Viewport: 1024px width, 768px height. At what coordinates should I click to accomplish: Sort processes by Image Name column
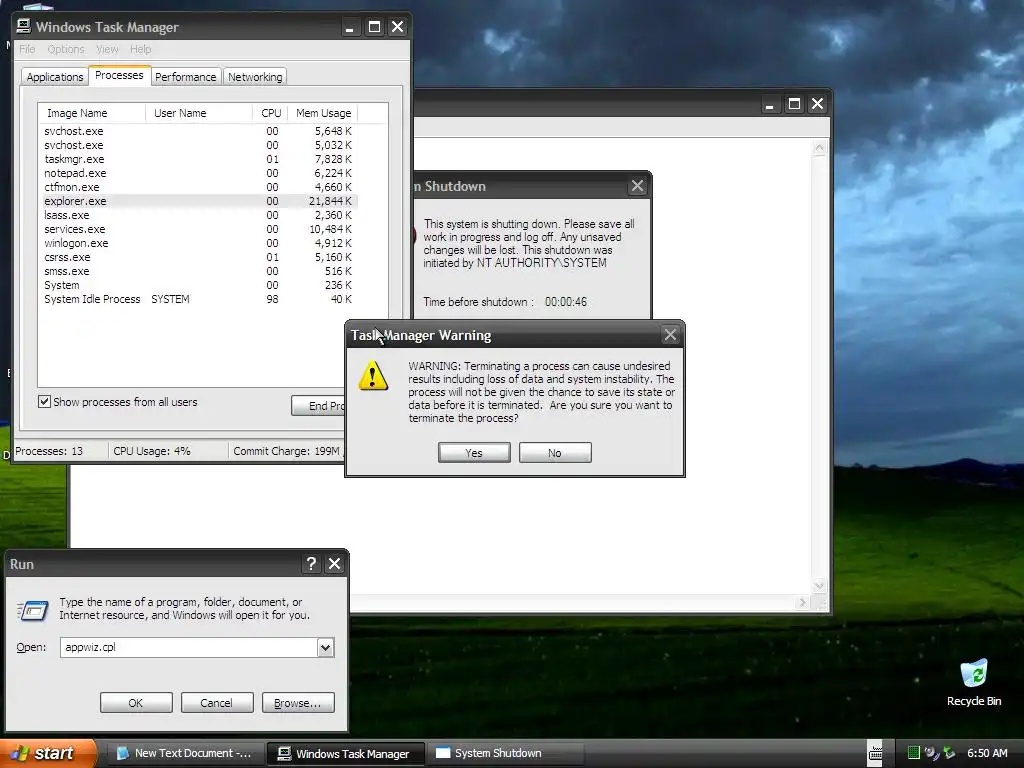pos(91,113)
